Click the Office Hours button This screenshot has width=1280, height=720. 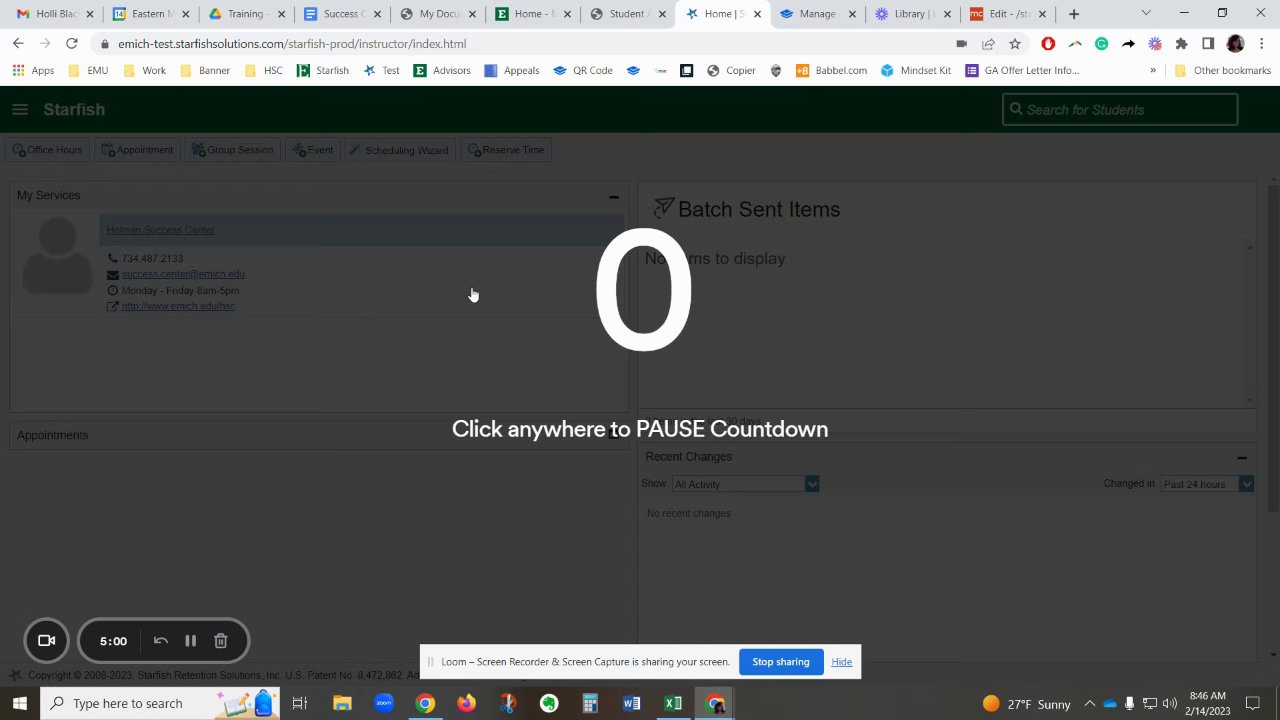click(47, 150)
